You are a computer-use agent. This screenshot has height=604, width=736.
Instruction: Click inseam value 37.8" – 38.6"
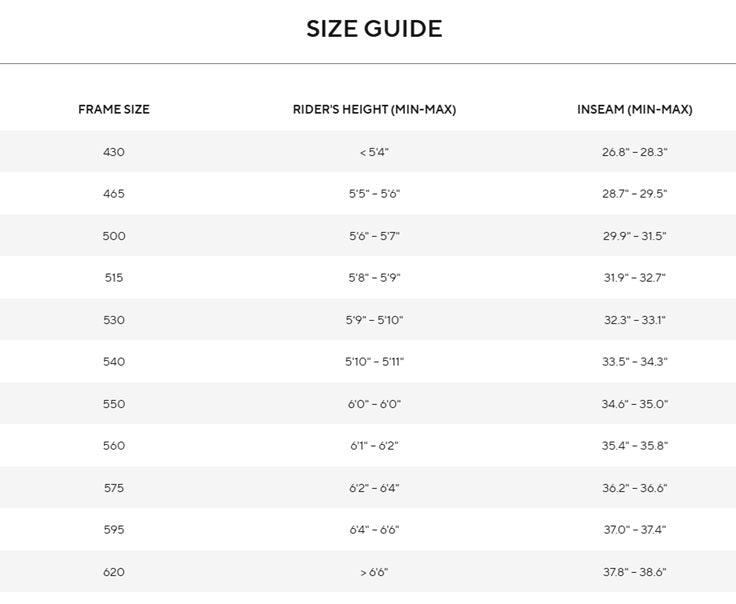(635, 572)
